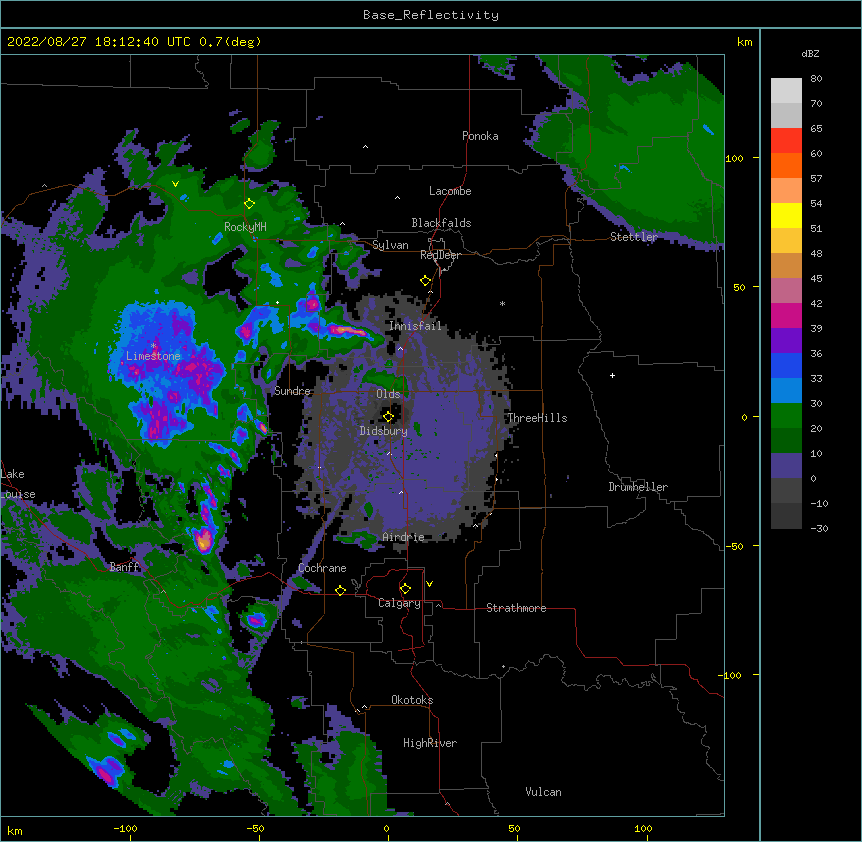Click the Lacombe city label
The width and height of the screenshot is (862, 842).
click(450, 191)
